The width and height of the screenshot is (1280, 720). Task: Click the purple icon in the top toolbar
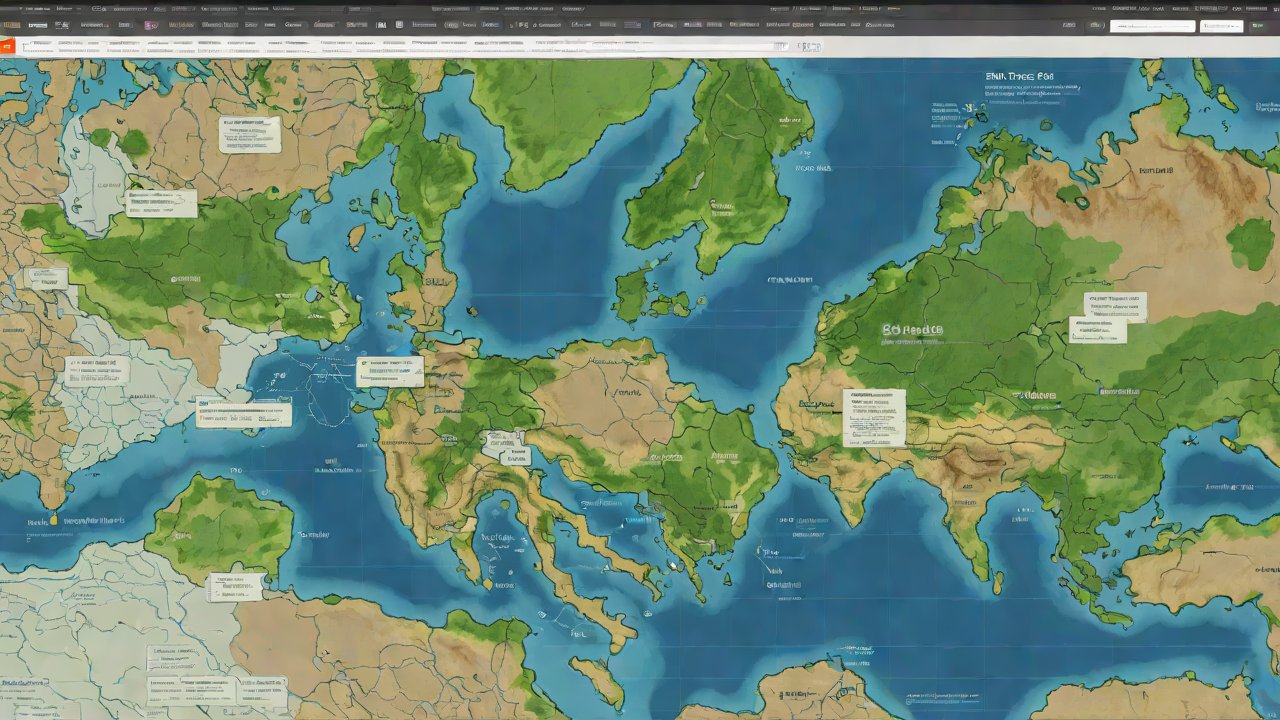pos(150,24)
